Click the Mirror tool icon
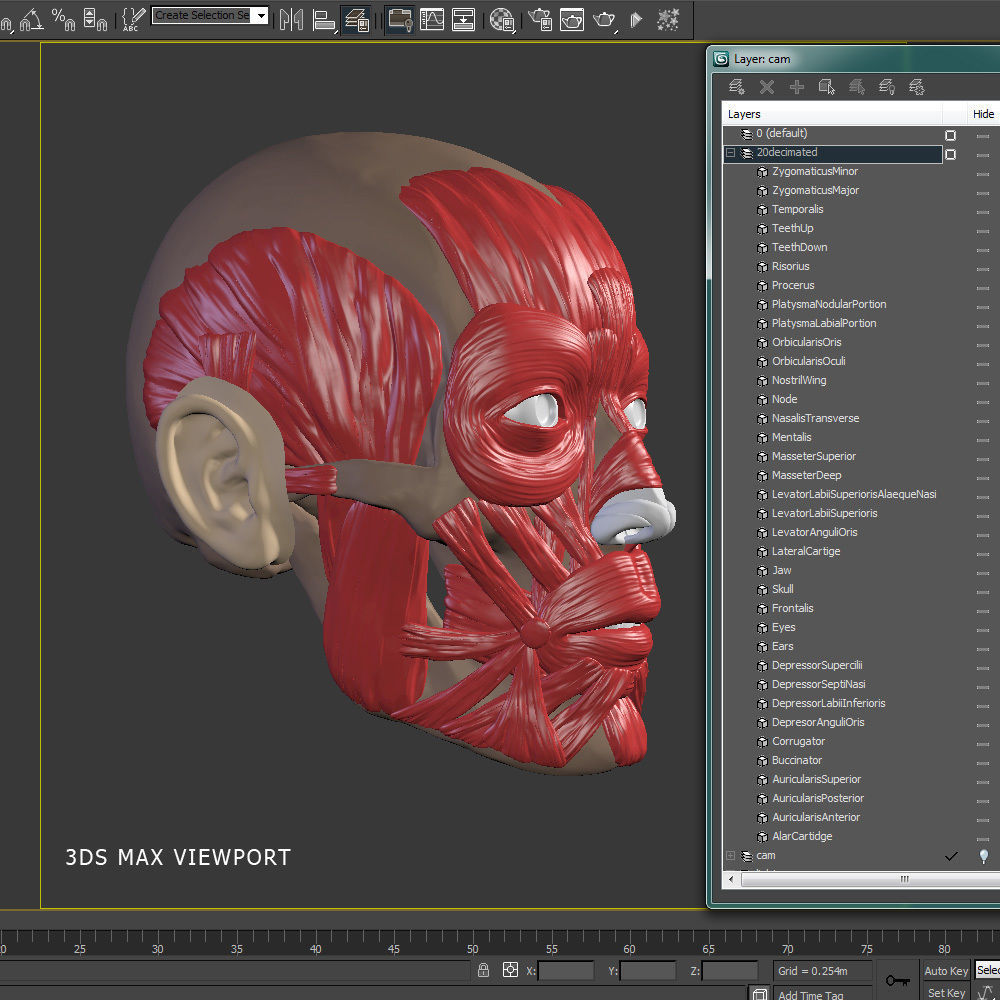 coord(291,19)
